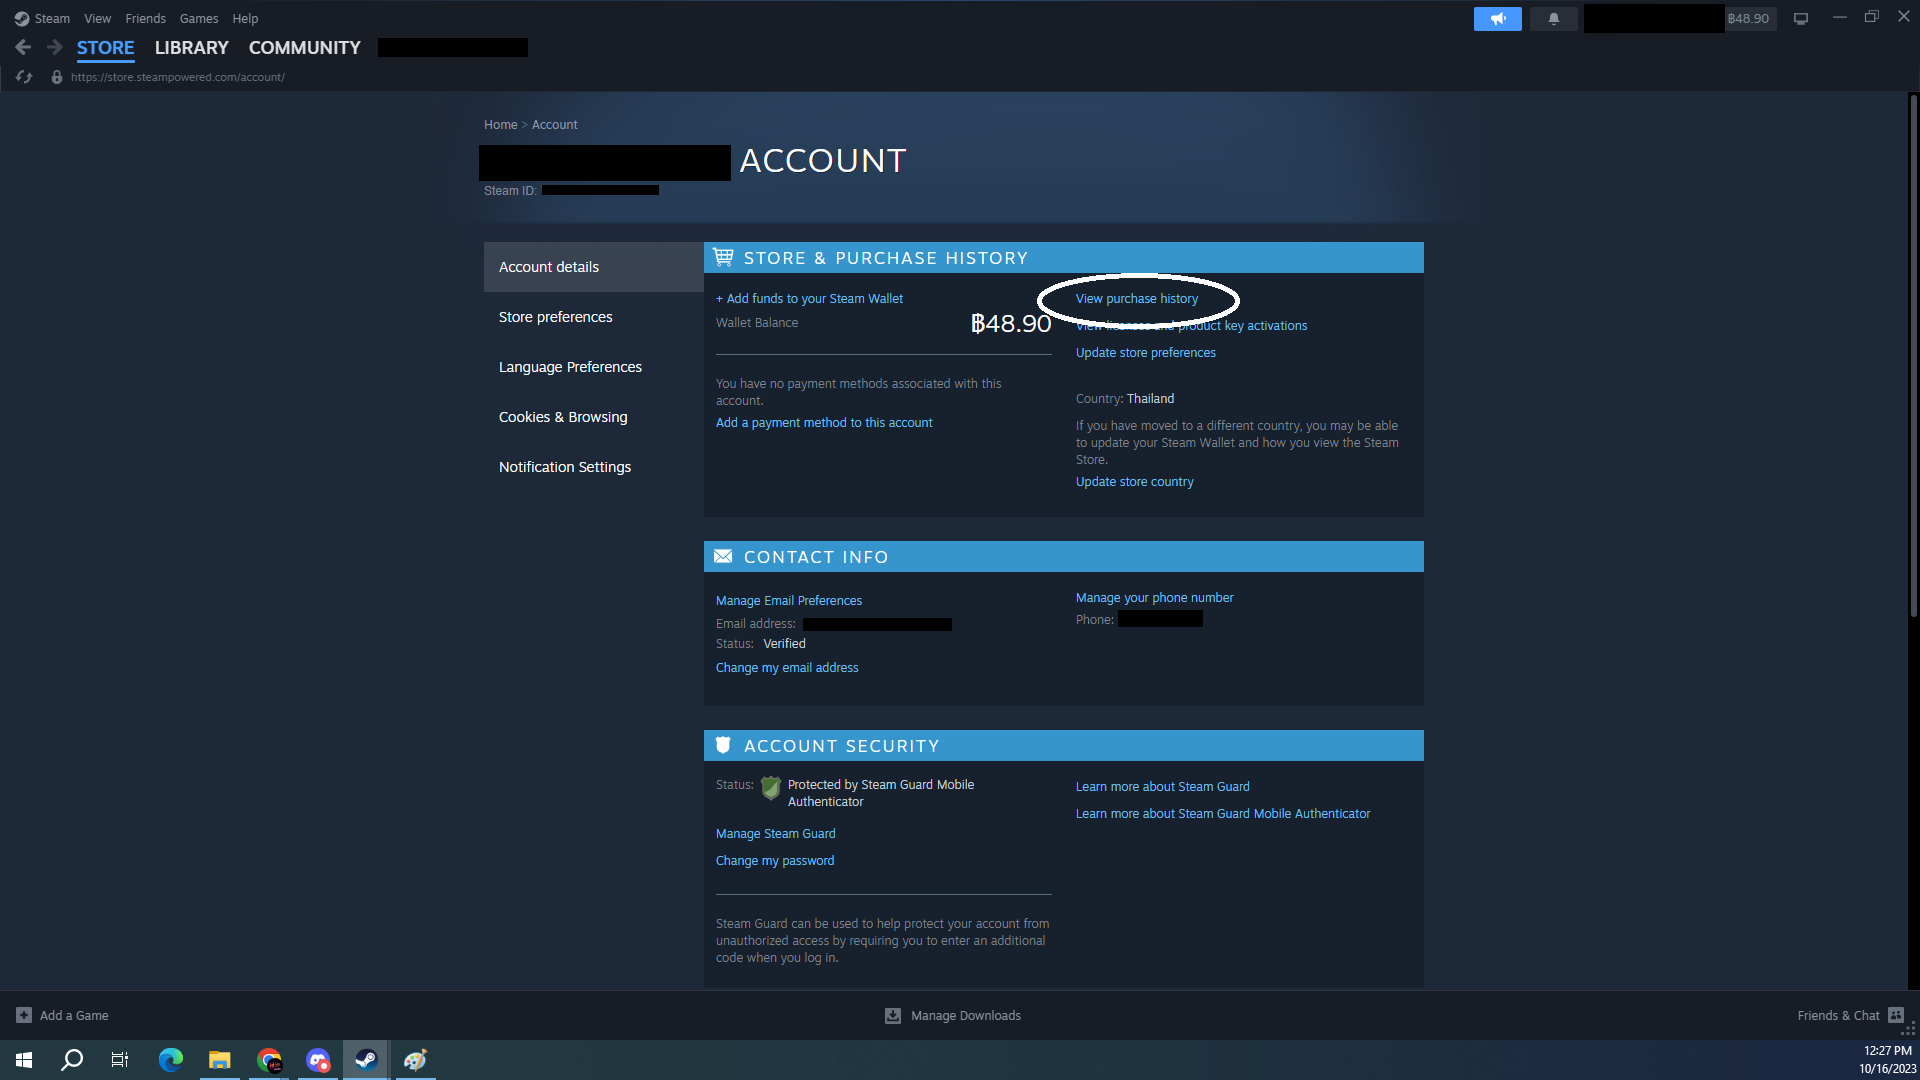Click the back navigation arrow
1920x1080 pixels.
pos(23,47)
